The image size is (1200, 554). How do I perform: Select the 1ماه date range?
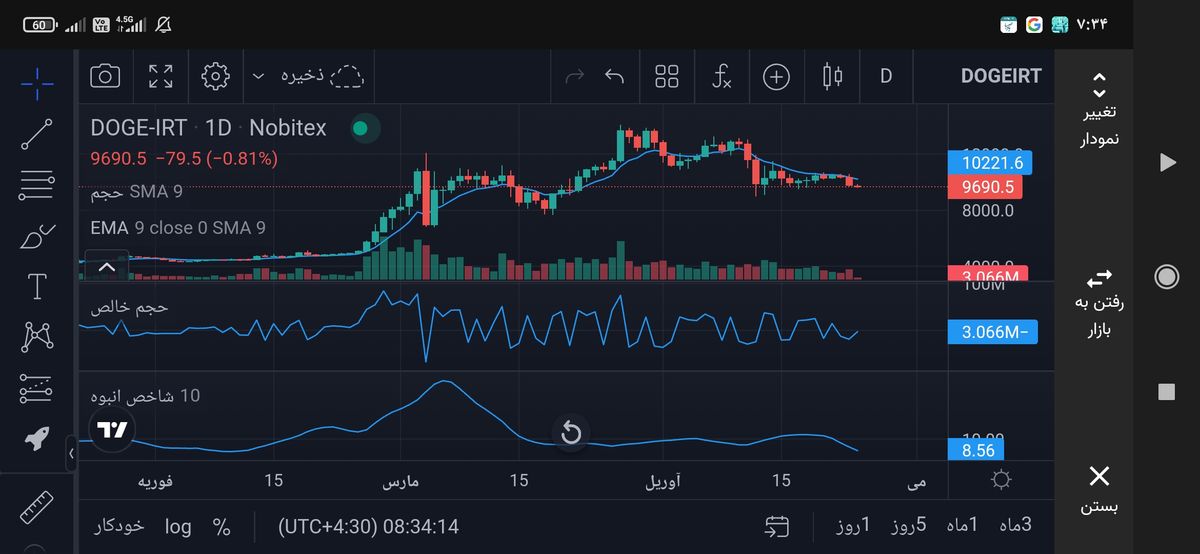961,525
